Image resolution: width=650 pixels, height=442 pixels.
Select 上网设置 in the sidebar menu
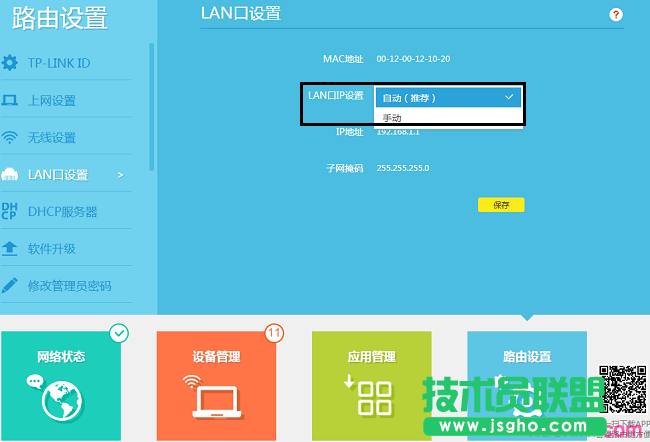pos(52,101)
